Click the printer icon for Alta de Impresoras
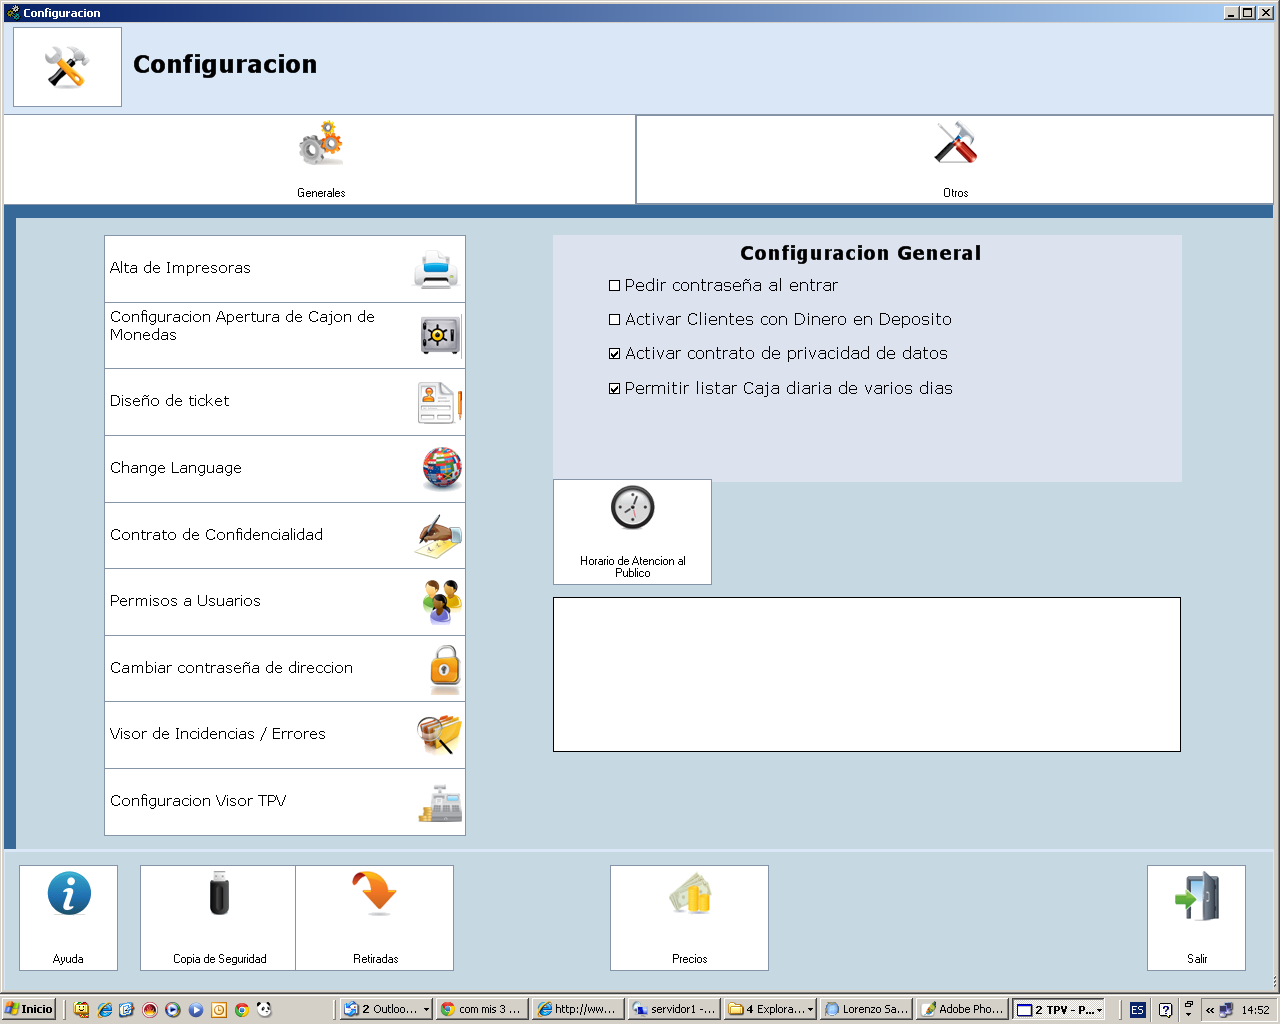The height and width of the screenshot is (1024, 1280). pos(436,269)
